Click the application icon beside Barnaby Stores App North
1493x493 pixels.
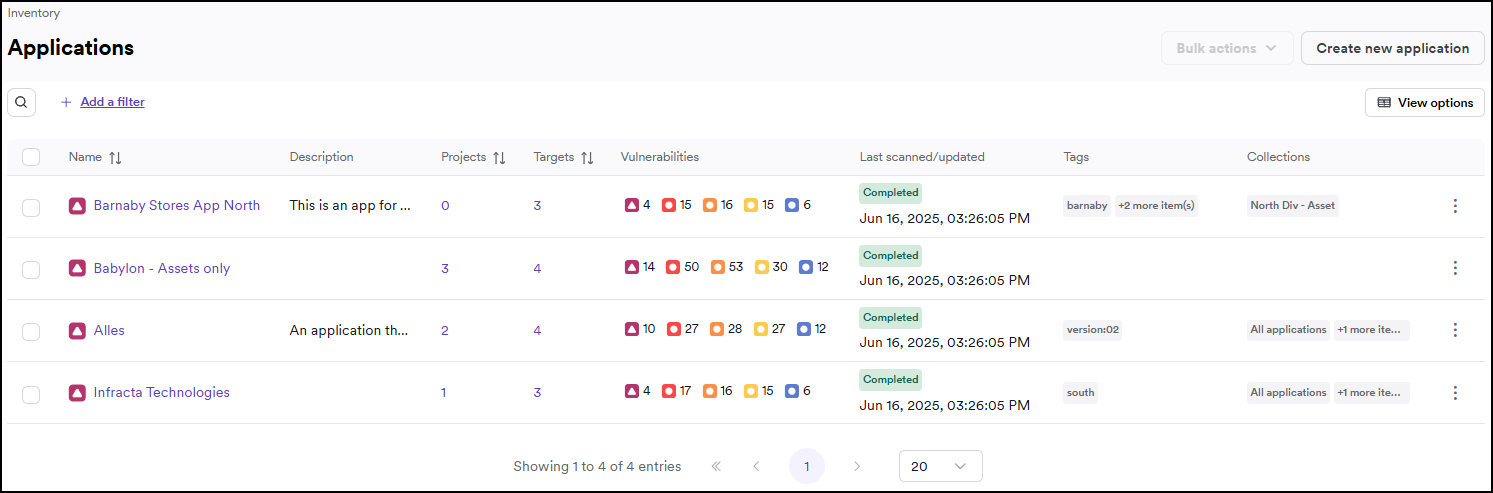pyautogui.click(x=77, y=206)
